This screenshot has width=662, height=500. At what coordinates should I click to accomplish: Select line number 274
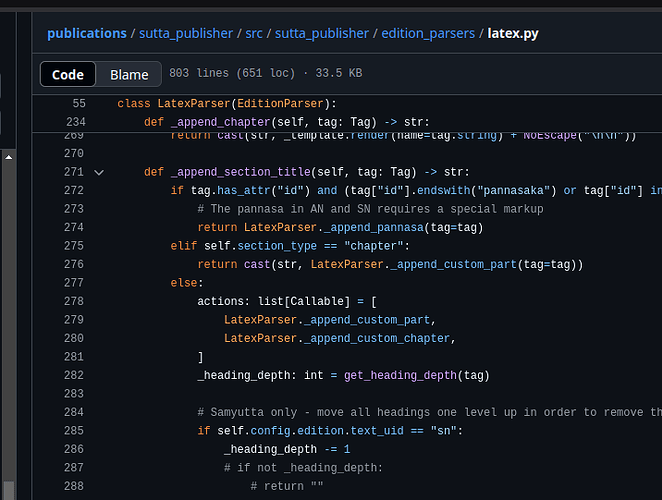pyautogui.click(x=74, y=227)
